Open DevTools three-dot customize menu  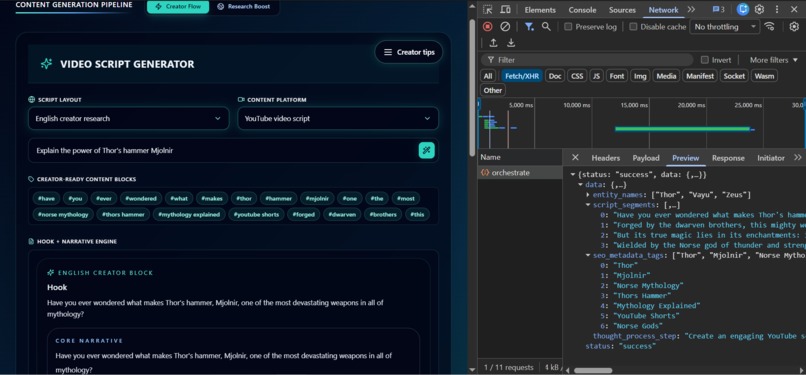(x=777, y=9)
